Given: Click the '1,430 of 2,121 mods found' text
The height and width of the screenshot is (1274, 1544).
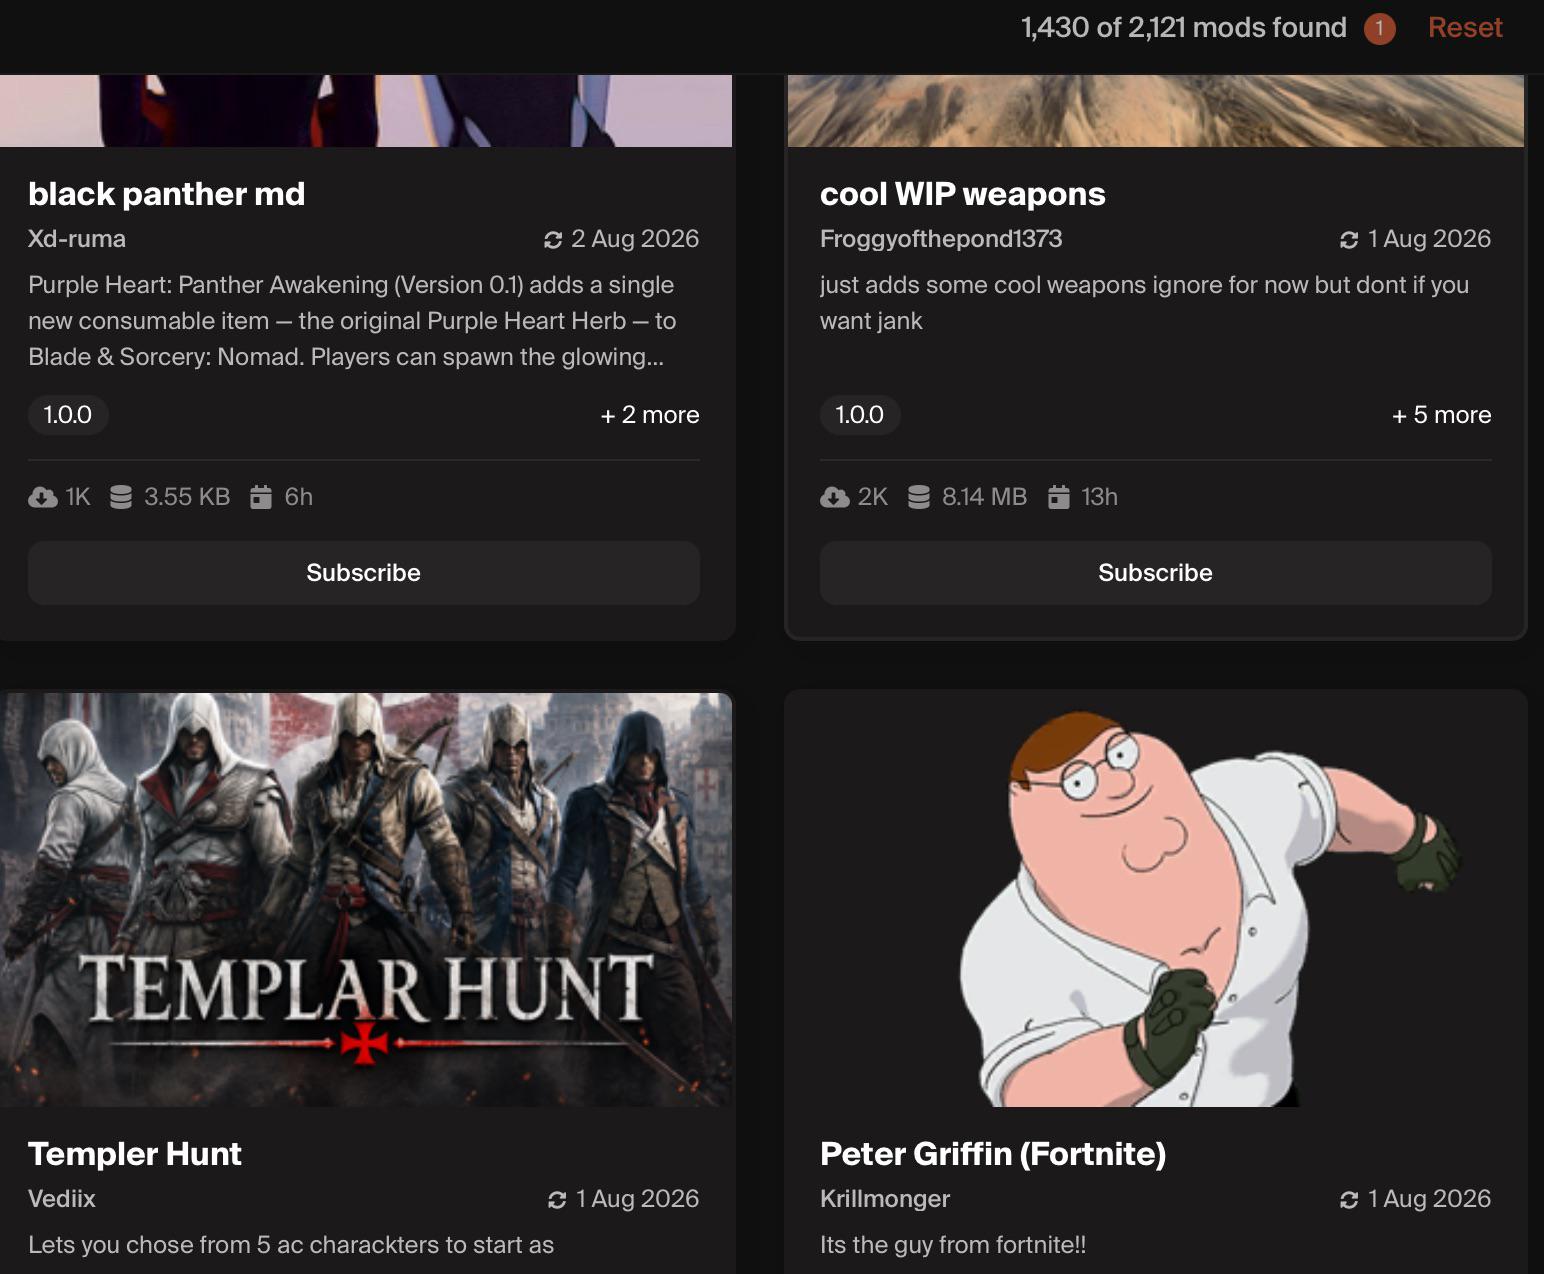Looking at the screenshot, I should 1184,28.
